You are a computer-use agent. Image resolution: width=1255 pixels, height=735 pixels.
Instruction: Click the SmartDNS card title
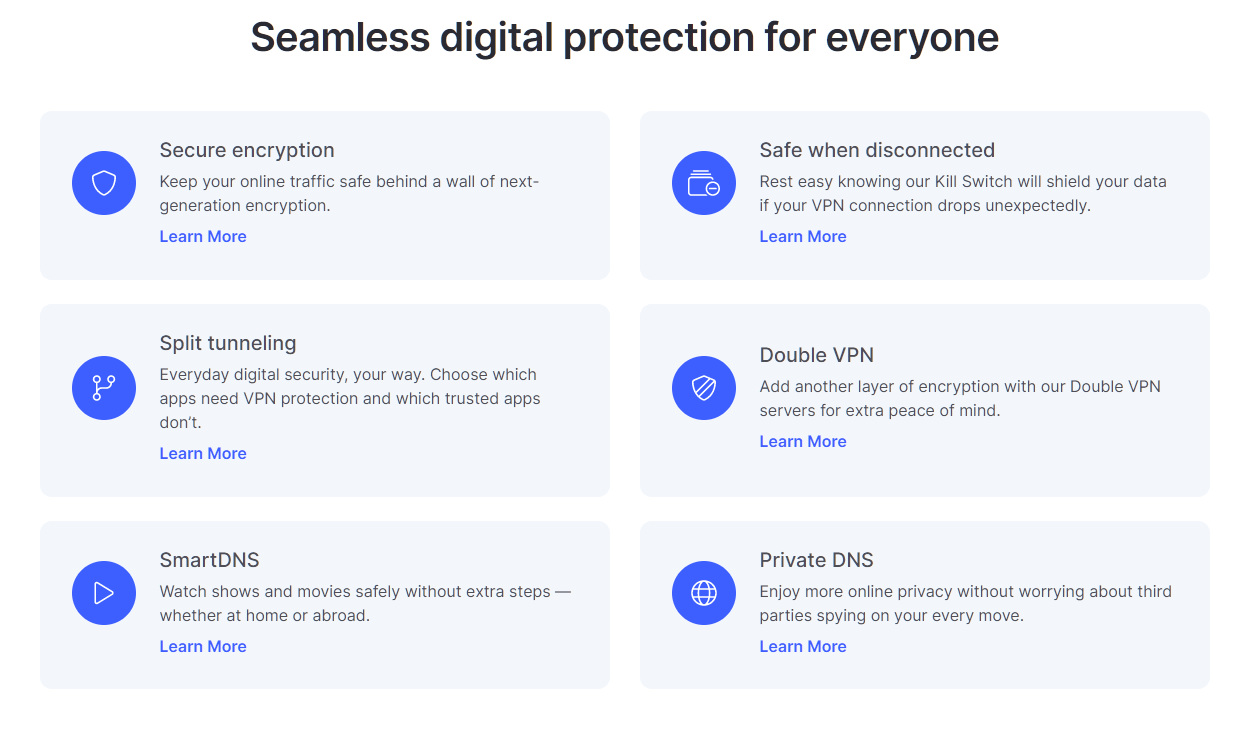209,560
